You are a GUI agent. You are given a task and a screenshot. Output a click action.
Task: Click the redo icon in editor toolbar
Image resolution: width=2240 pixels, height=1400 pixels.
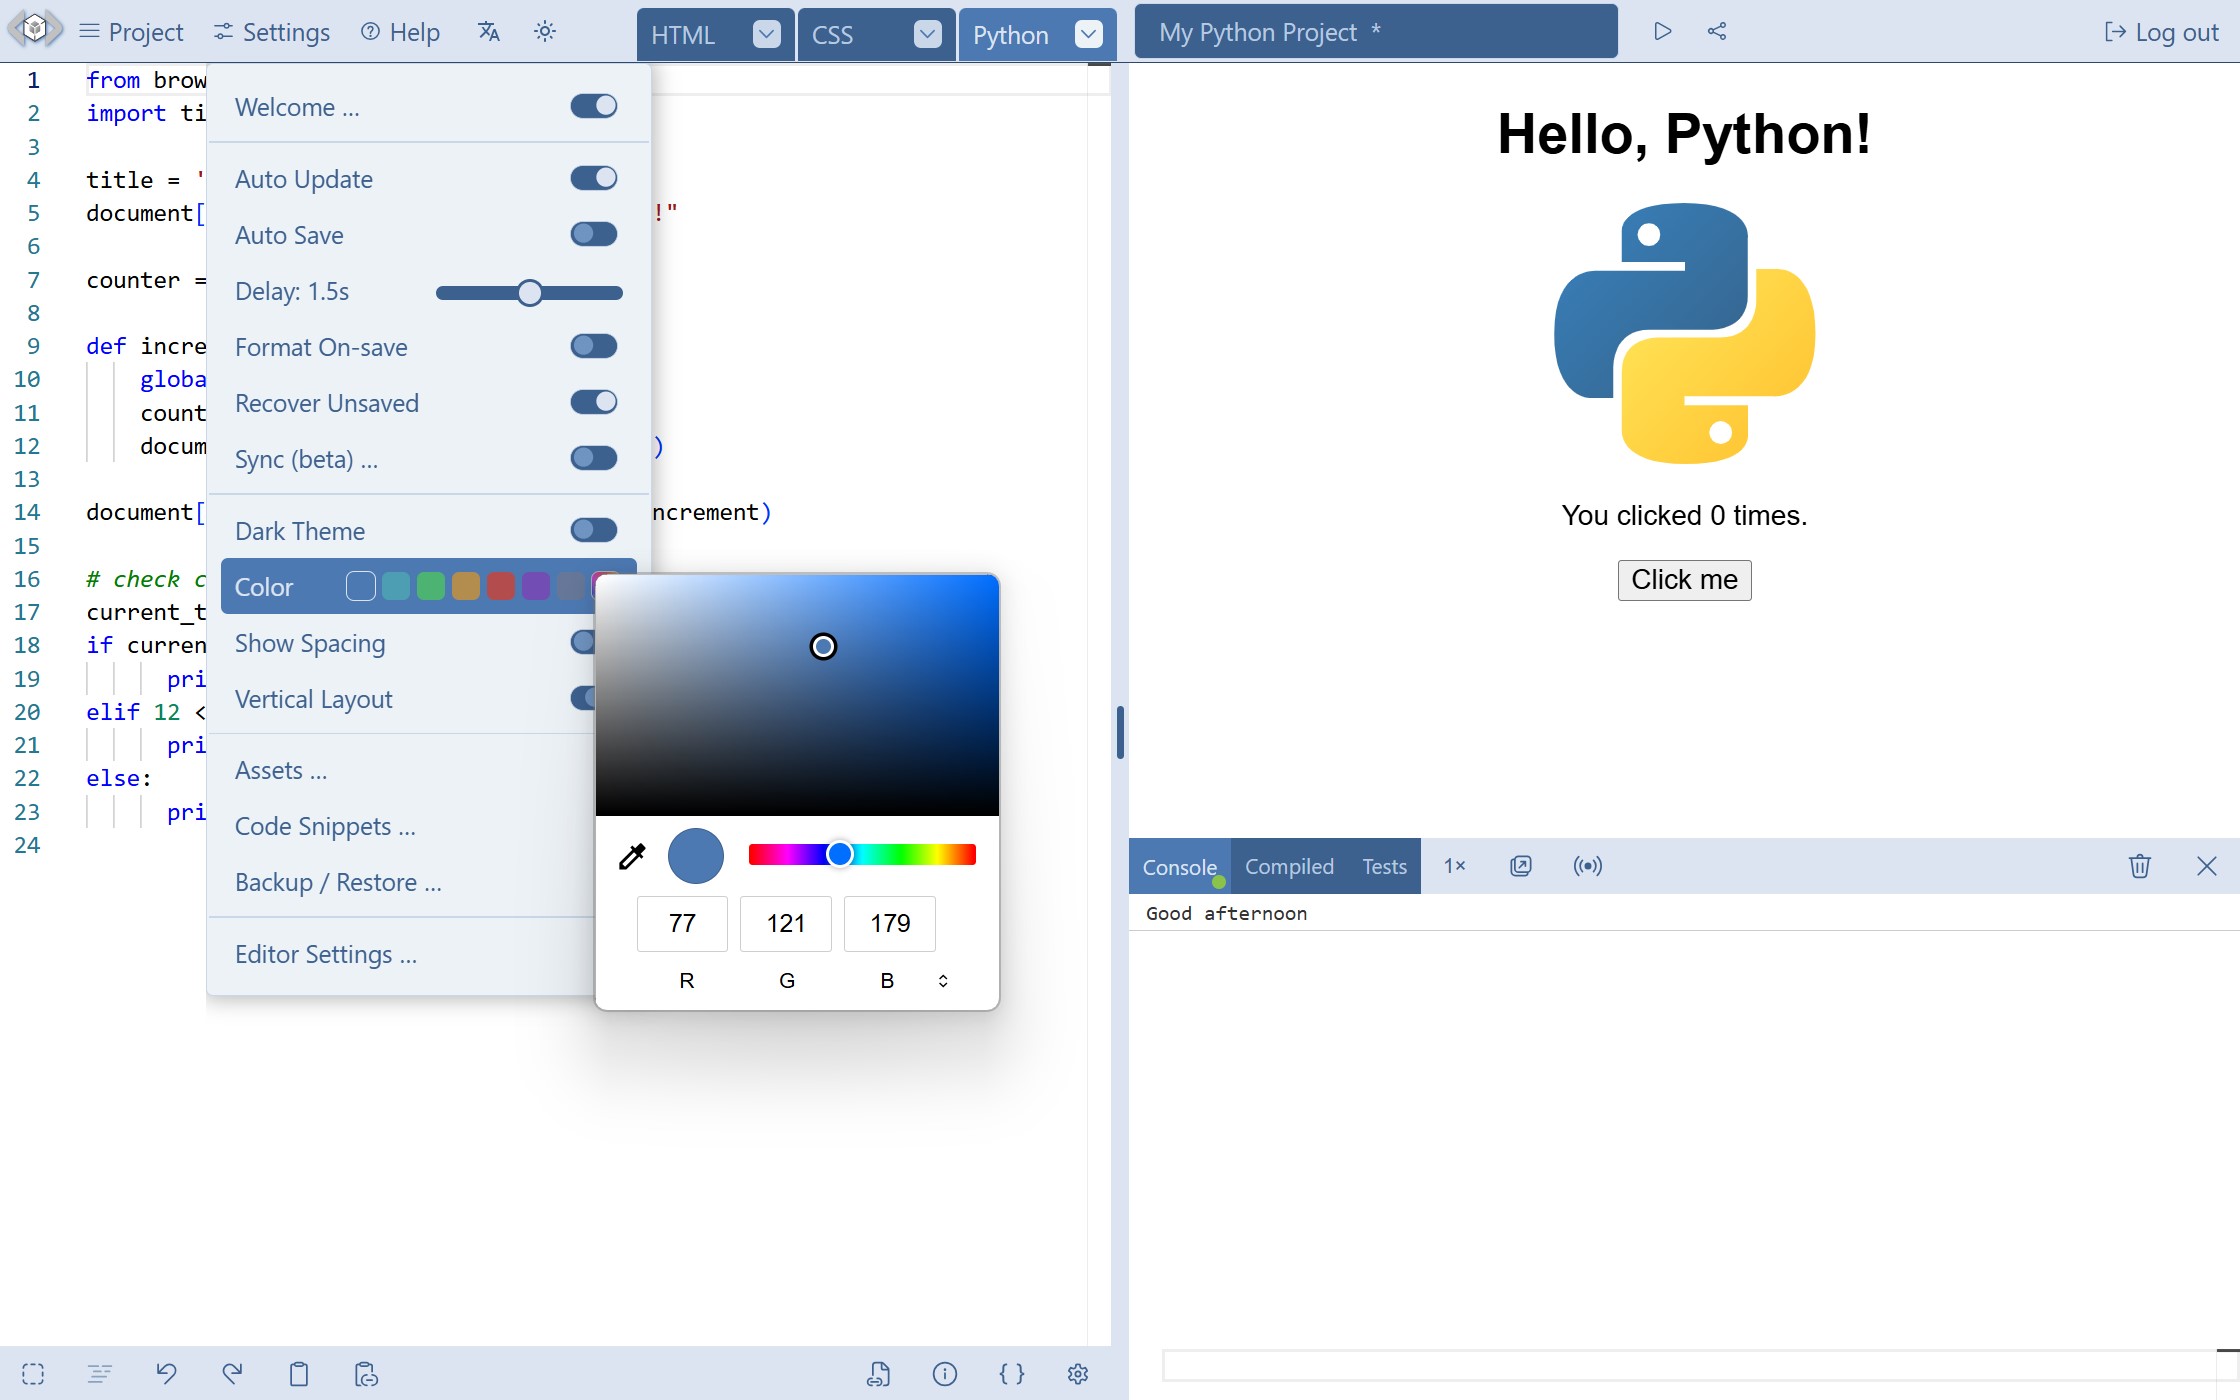point(232,1374)
